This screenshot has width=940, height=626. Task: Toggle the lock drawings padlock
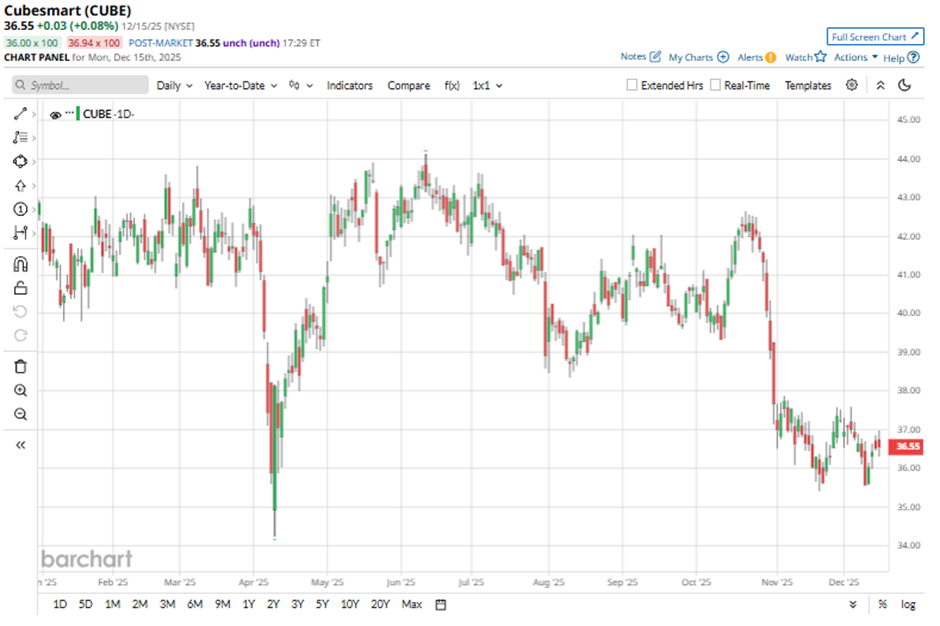20,288
